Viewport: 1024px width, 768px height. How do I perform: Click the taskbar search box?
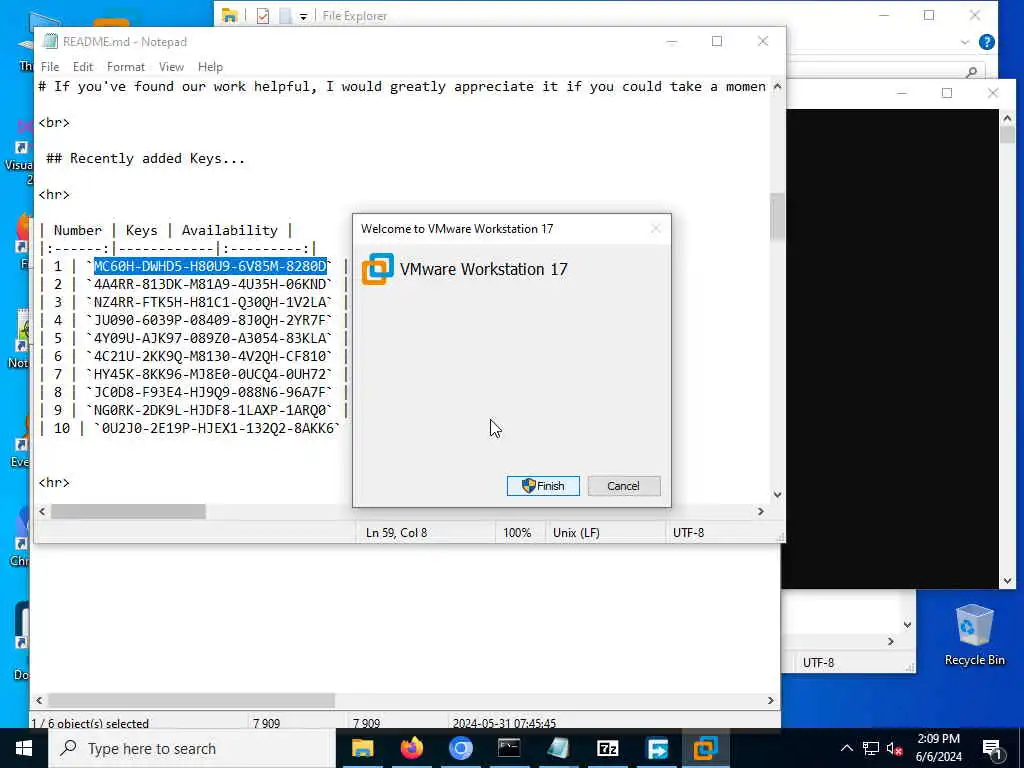192,748
